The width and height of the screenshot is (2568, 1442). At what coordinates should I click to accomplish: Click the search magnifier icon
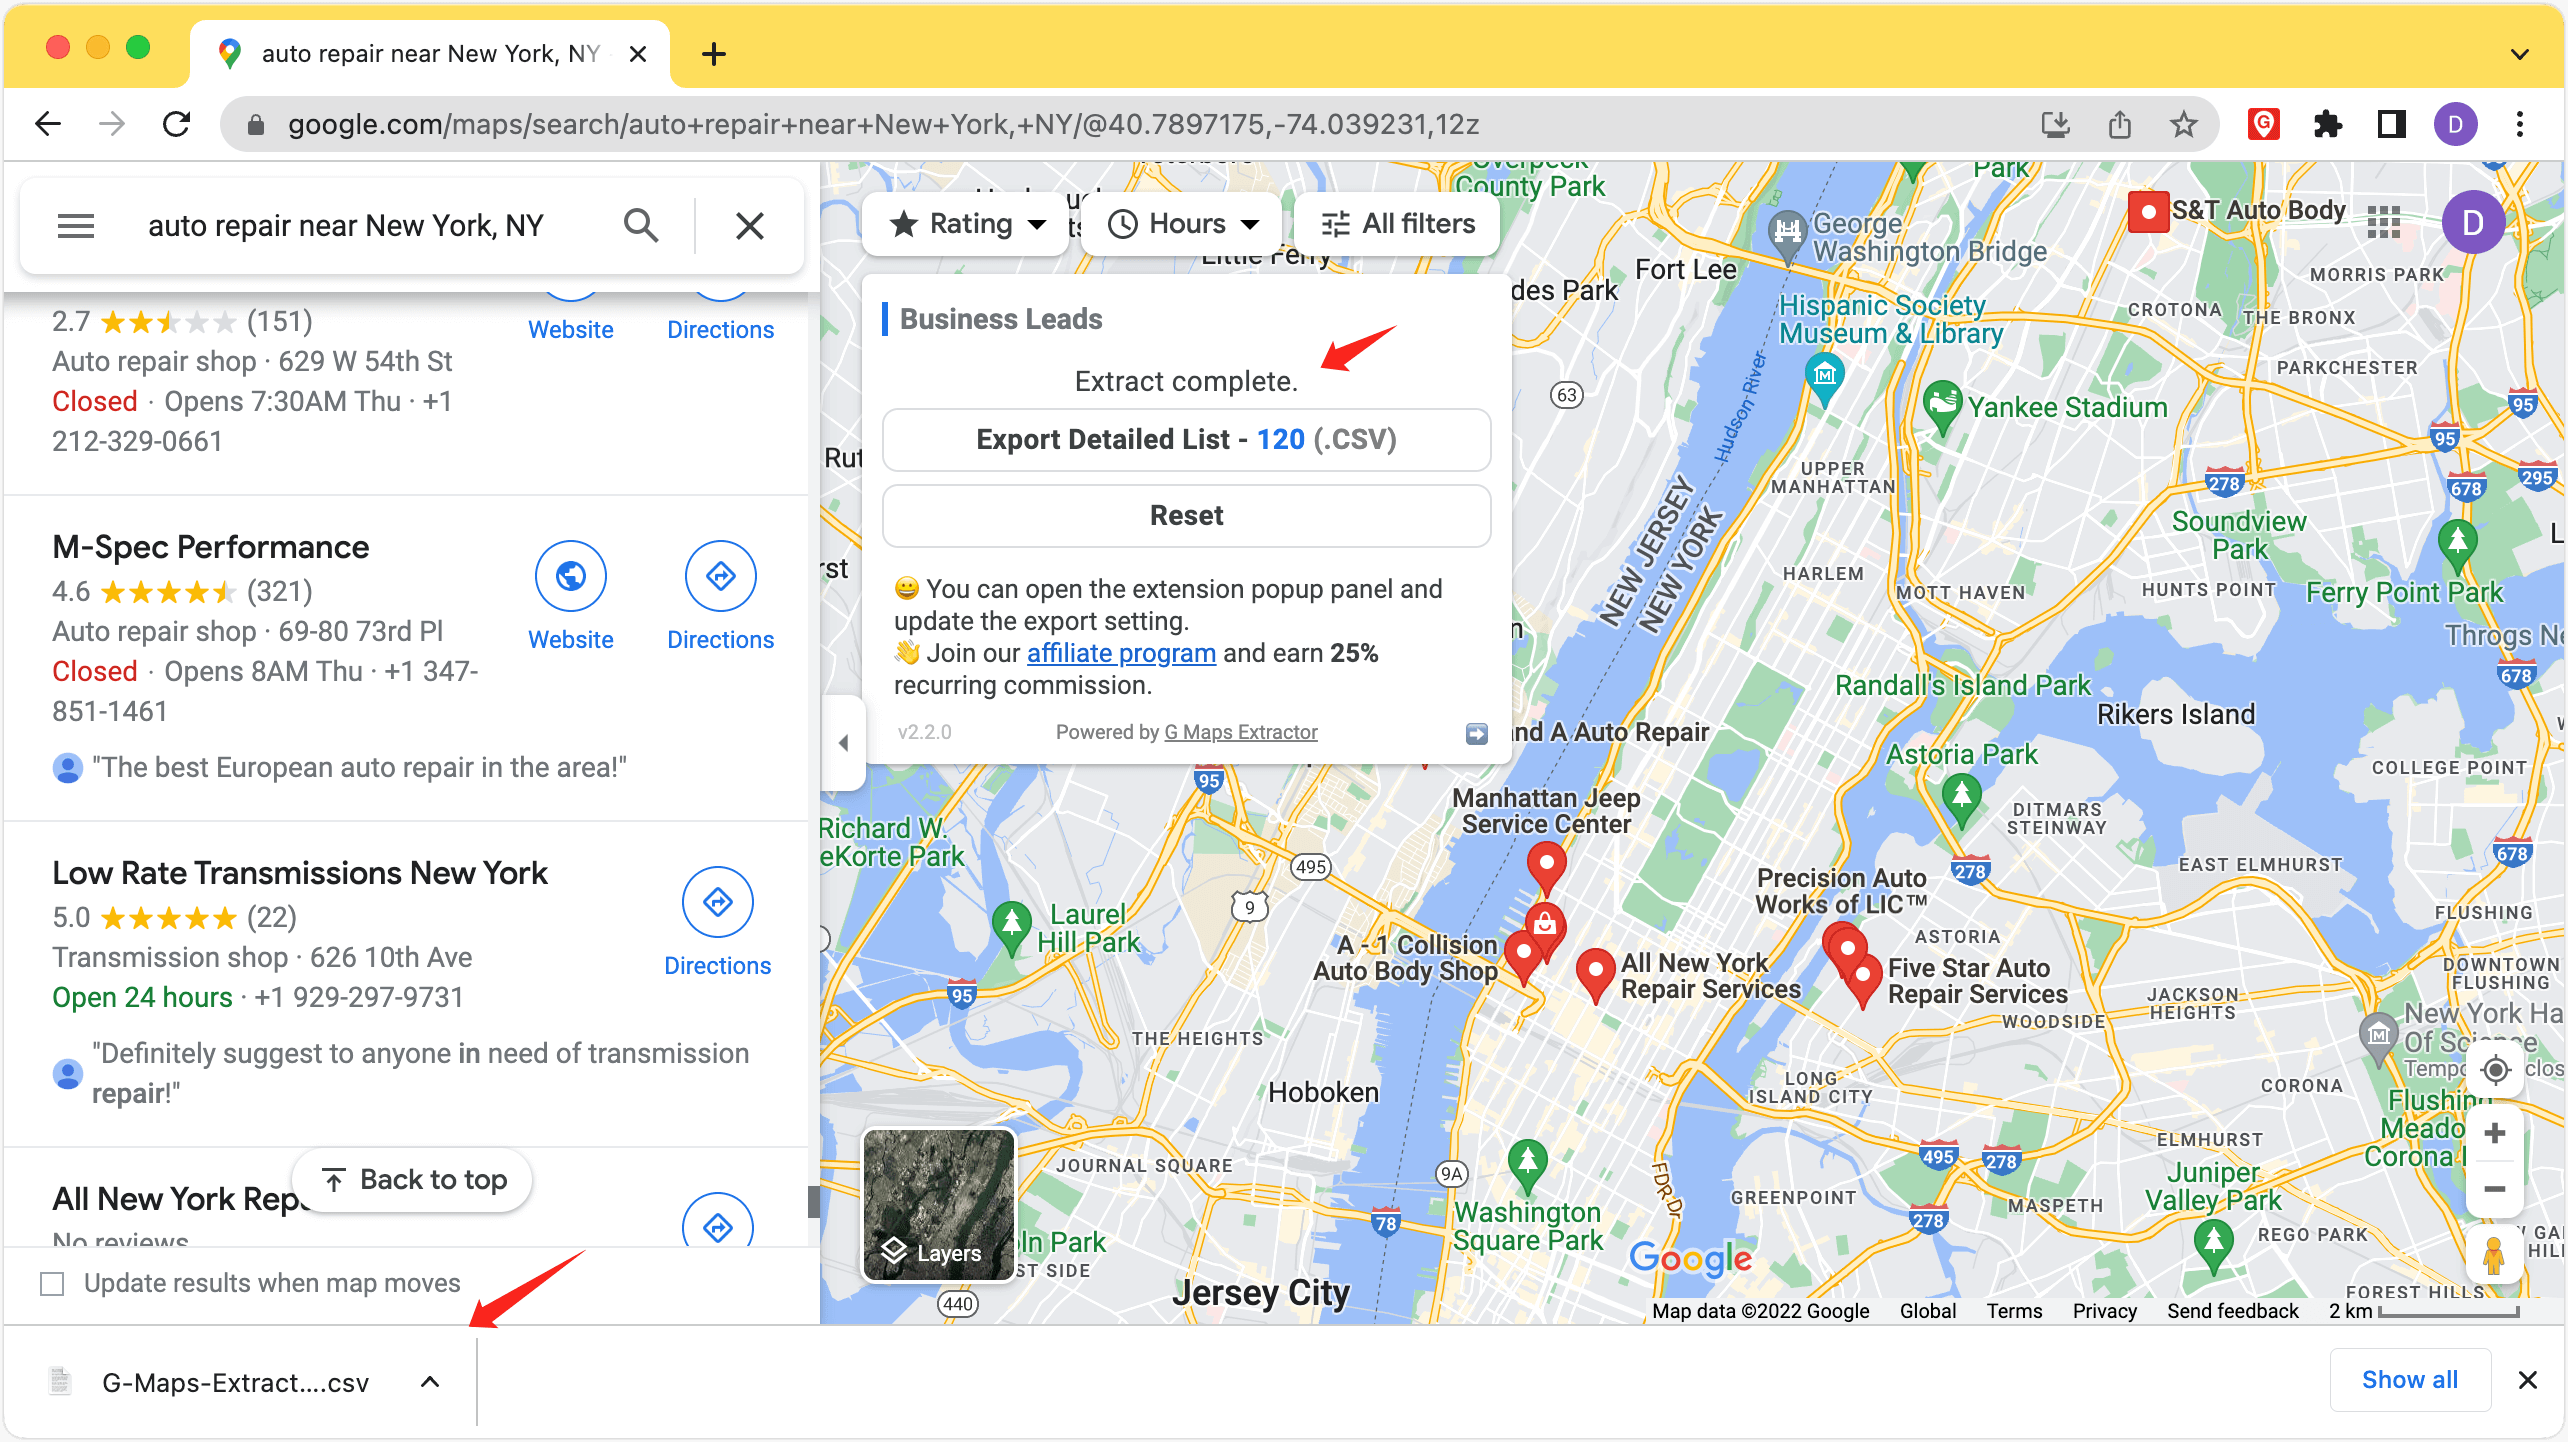click(x=641, y=226)
